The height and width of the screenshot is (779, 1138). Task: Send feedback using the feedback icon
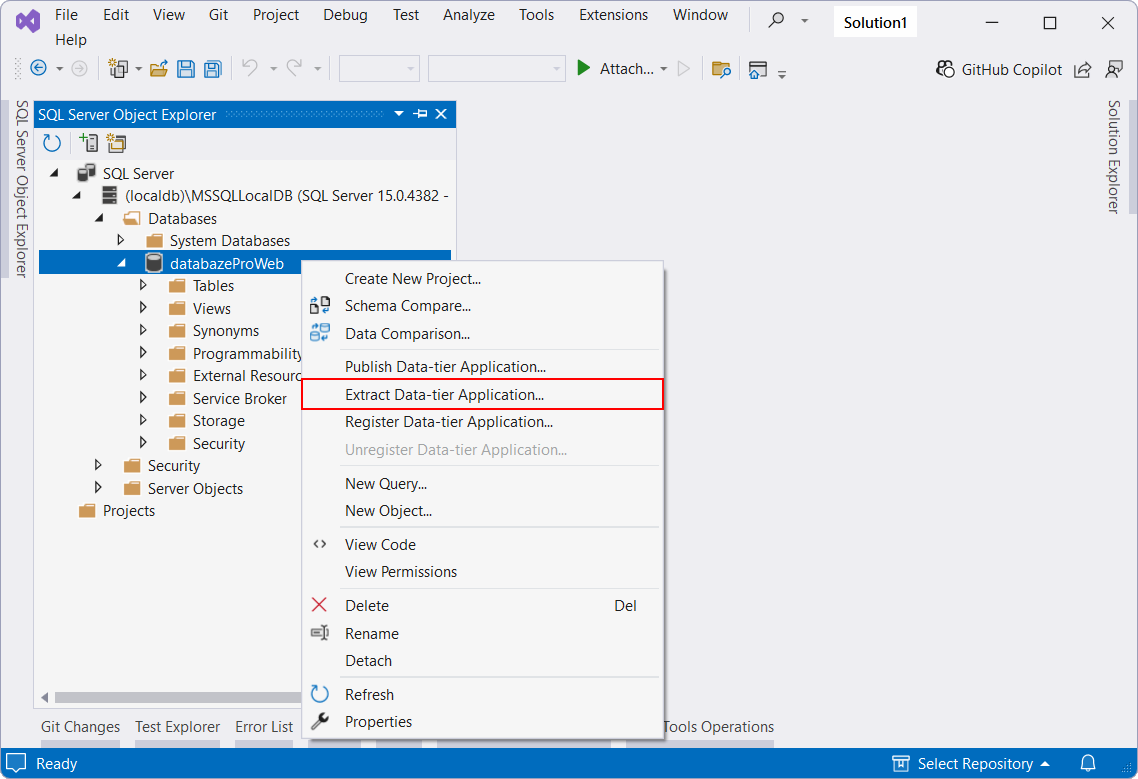click(x=1115, y=69)
